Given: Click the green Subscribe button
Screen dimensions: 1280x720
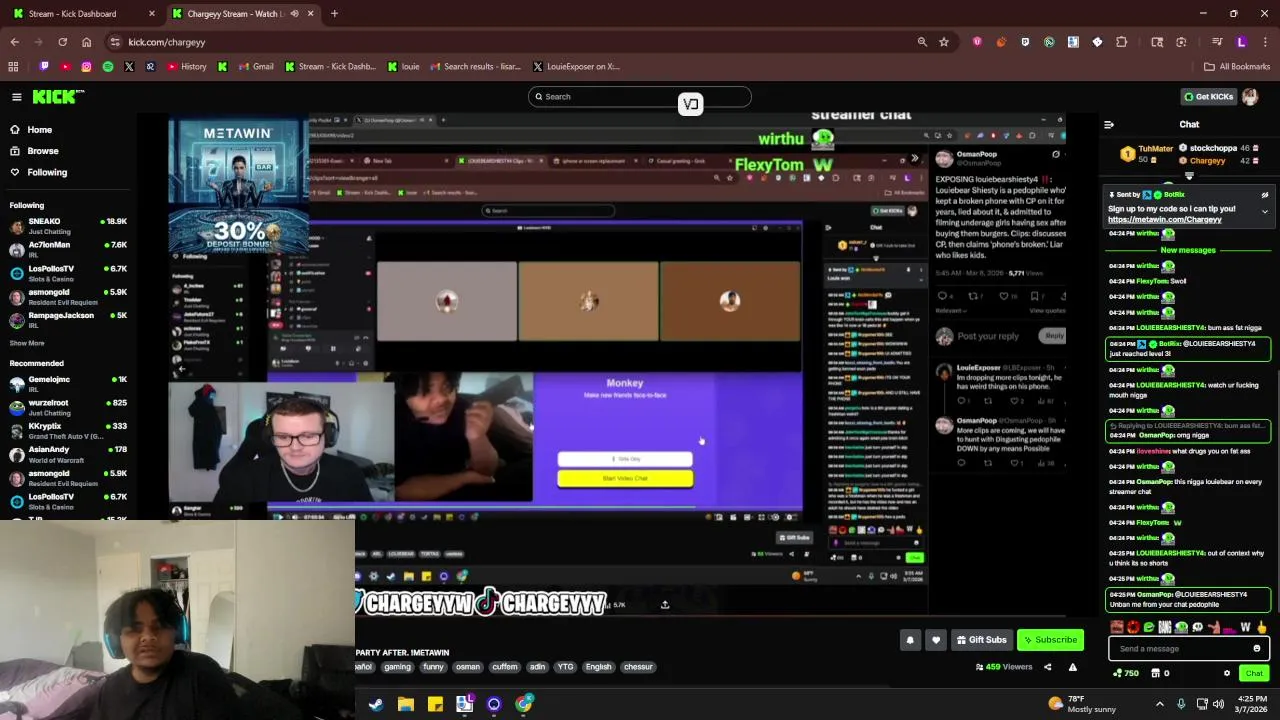Looking at the screenshot, I should (1051, 640).
